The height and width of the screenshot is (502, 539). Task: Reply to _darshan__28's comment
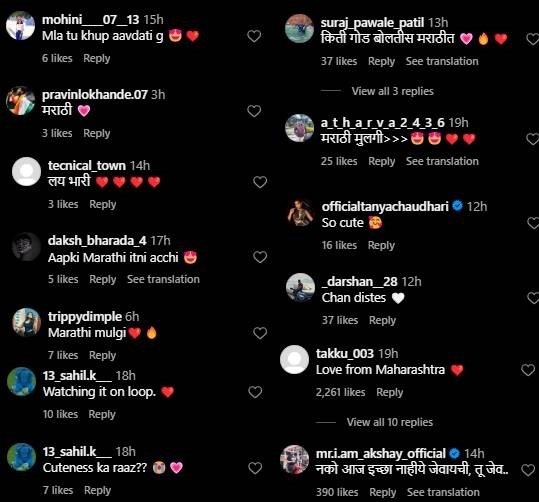[x=383, y=320]
